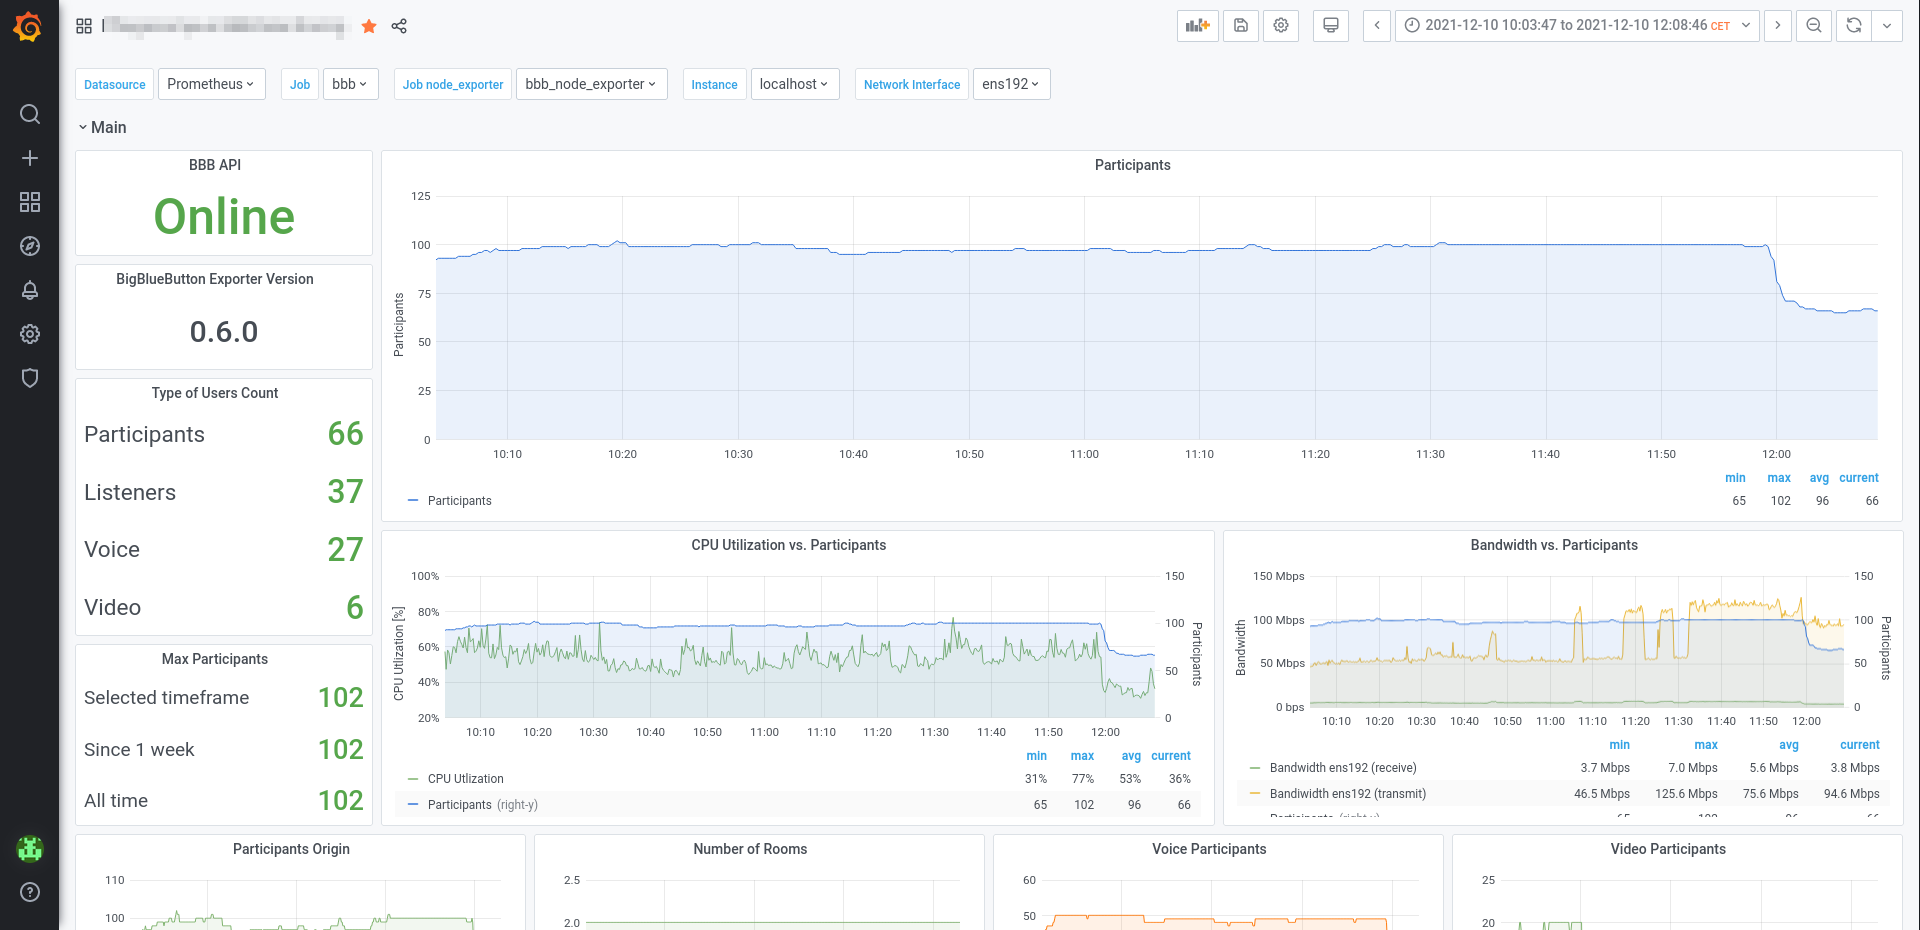The height and width of the screenshot is (930, 1920).
Task: Open the bbb_node_exporter dropdown
Action: tap(591, 84)
